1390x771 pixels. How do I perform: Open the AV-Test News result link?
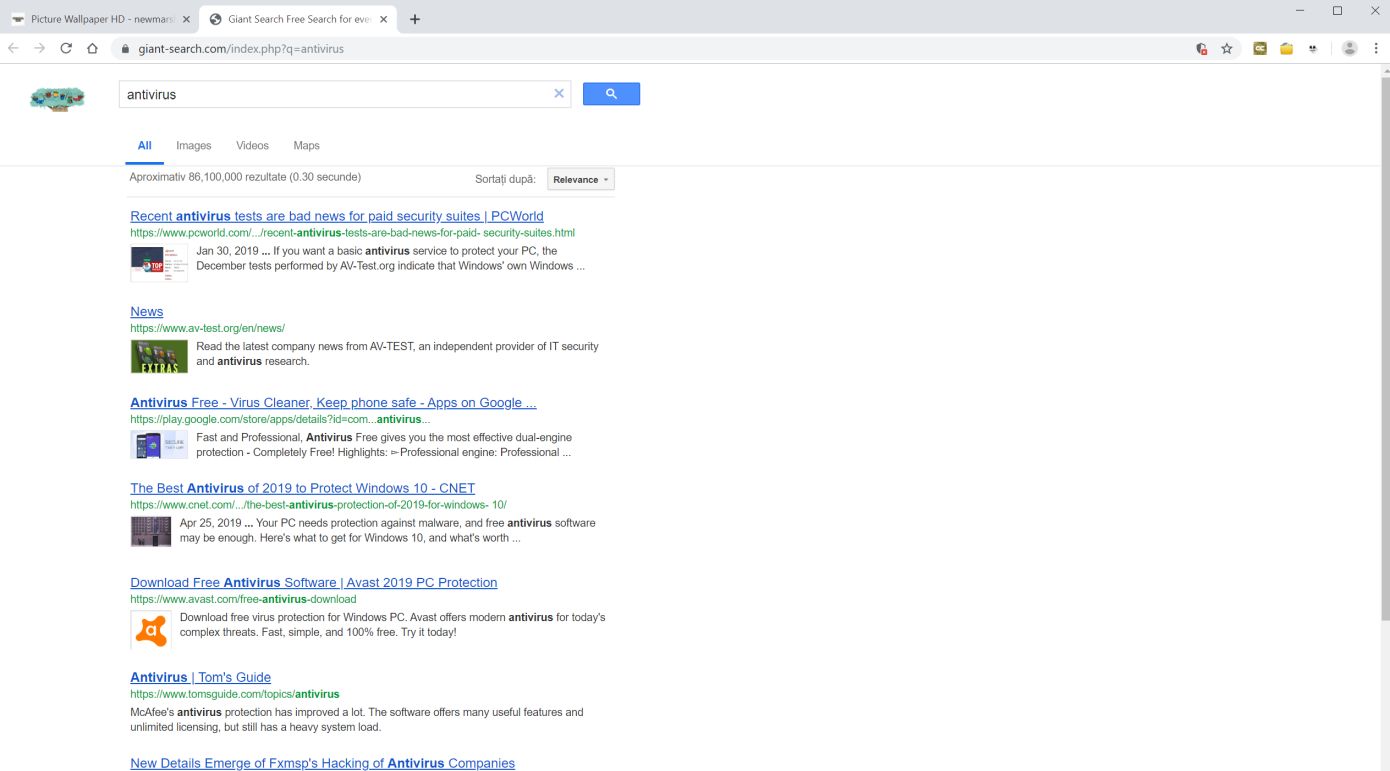[x=147, y=312]
